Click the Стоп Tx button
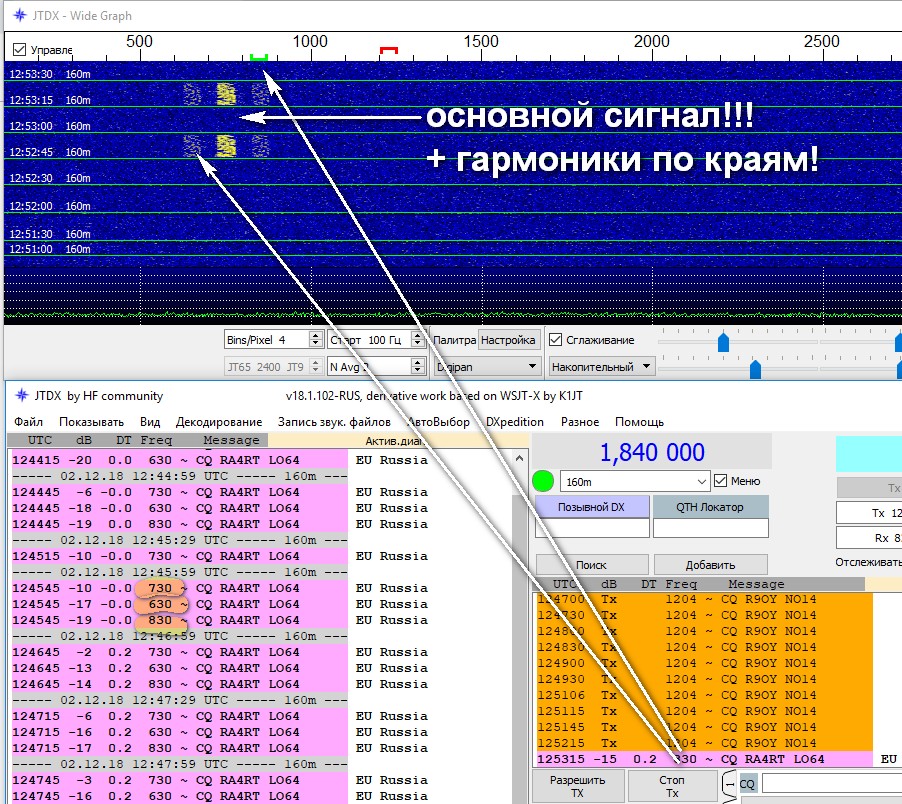The image size is (902, 804). pyautogui.click(x=671, y=786)
